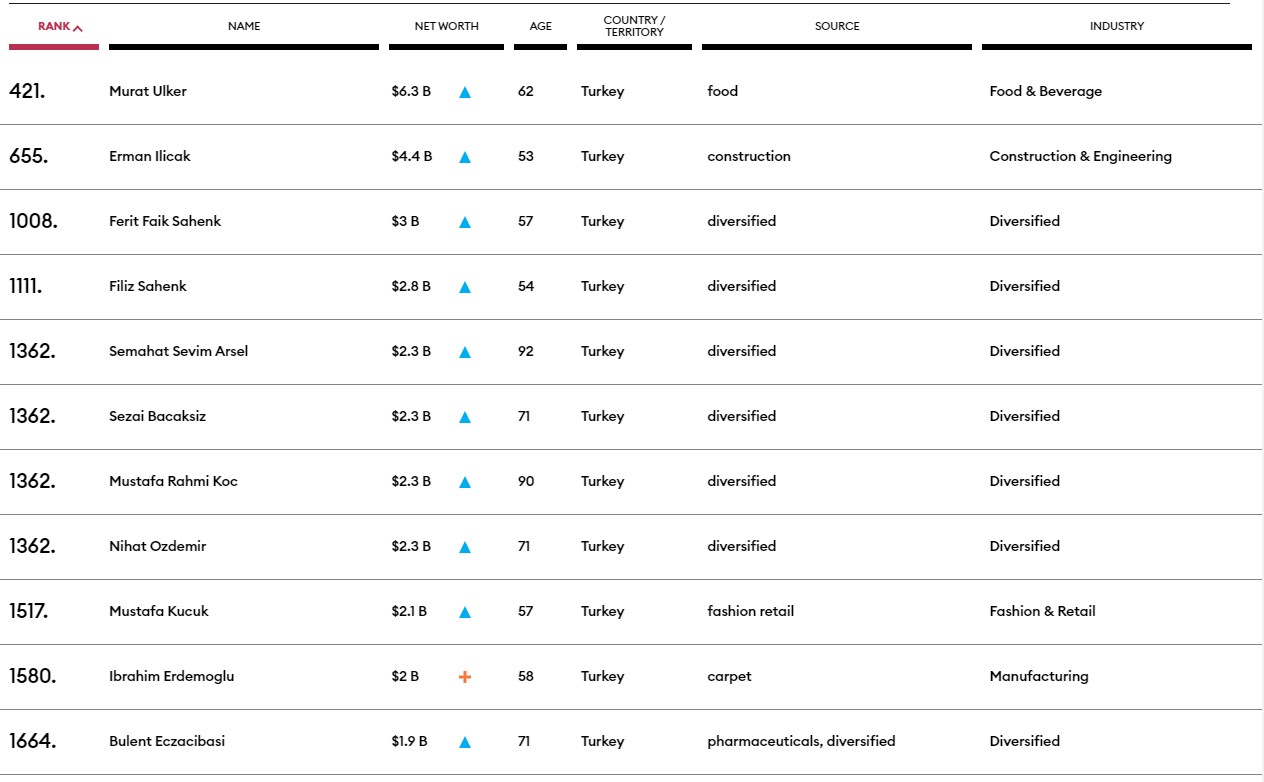Select Sezai Bacaksiz's name in the list
1264x782 pixels.
[158, 416]
